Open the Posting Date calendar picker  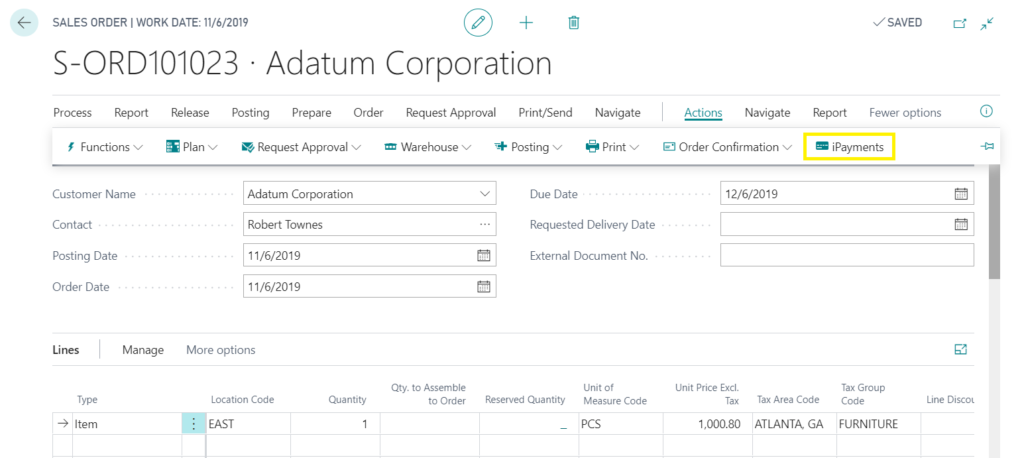point(483,255)
